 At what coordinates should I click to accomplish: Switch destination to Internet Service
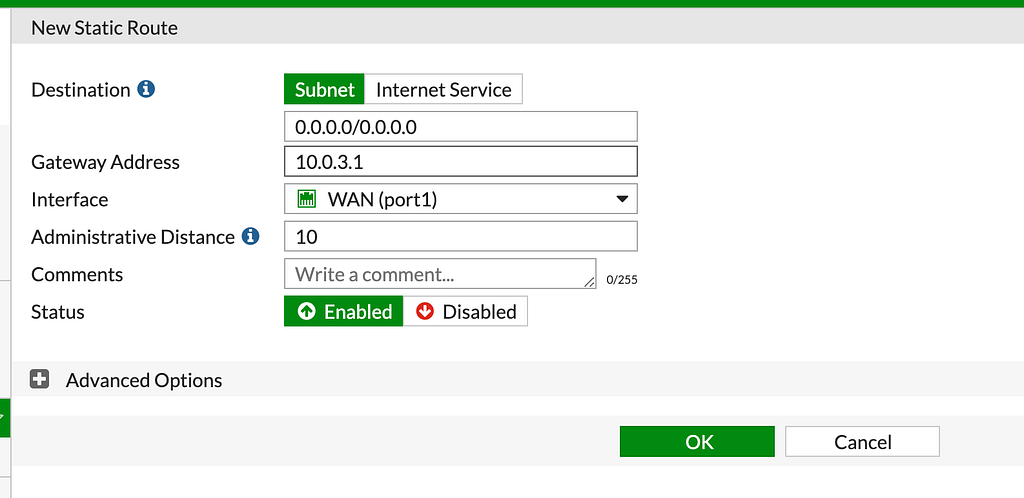443,89
